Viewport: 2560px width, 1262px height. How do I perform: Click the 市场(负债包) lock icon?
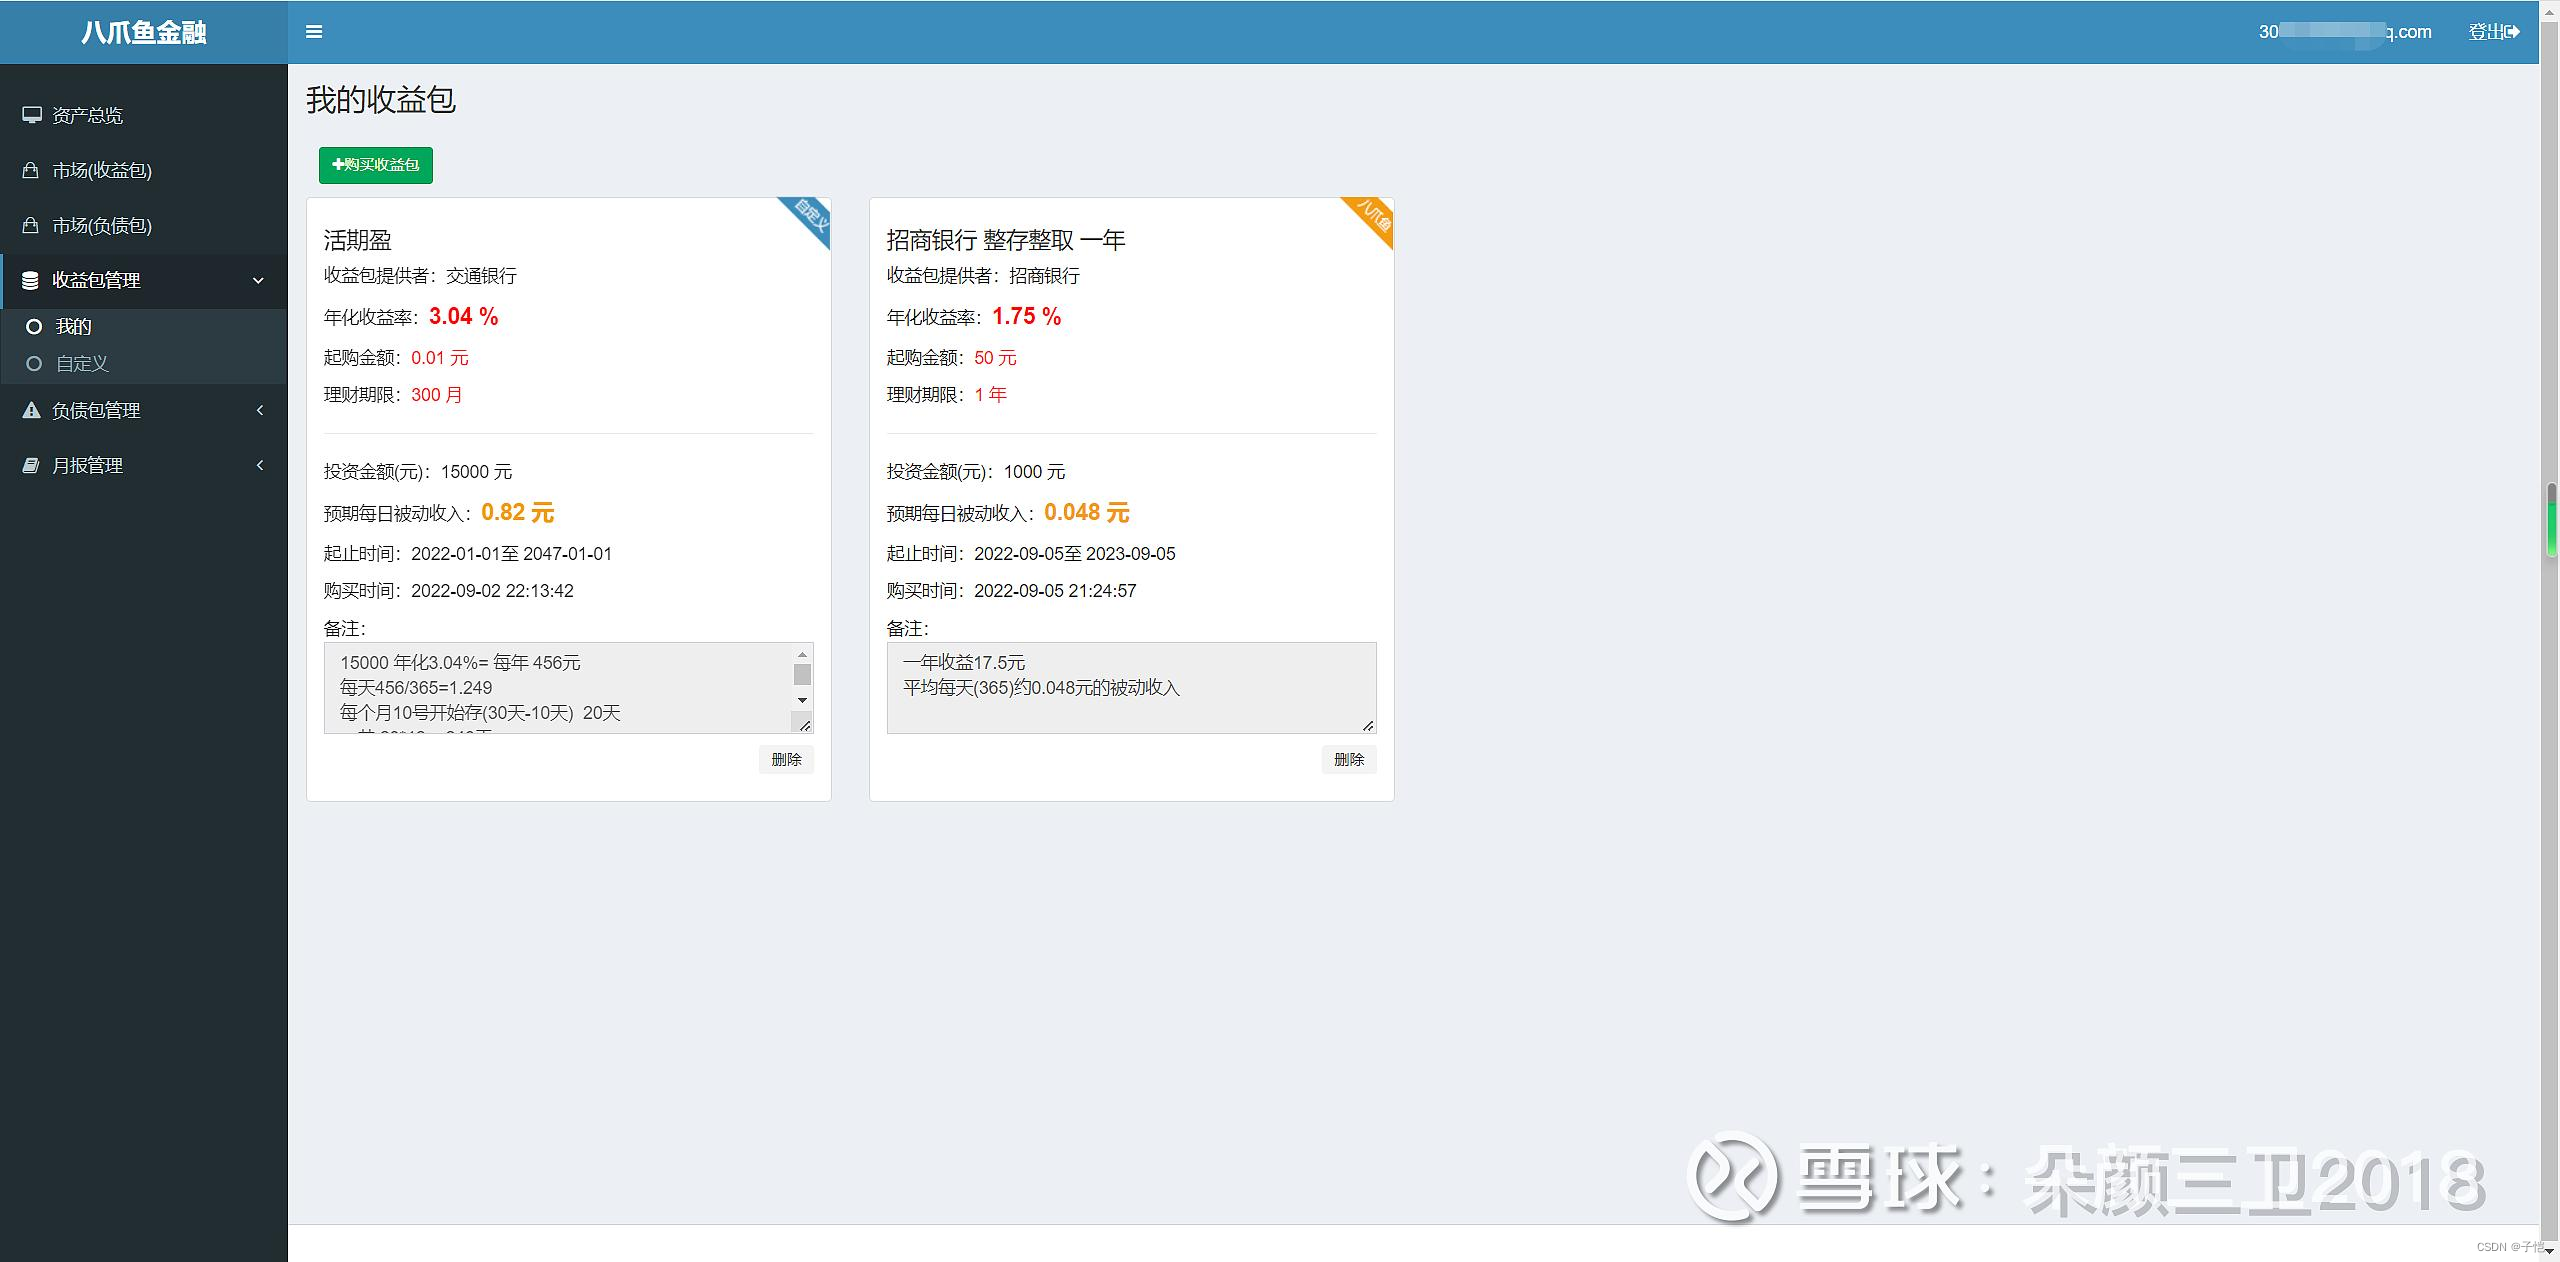(31, 225)
